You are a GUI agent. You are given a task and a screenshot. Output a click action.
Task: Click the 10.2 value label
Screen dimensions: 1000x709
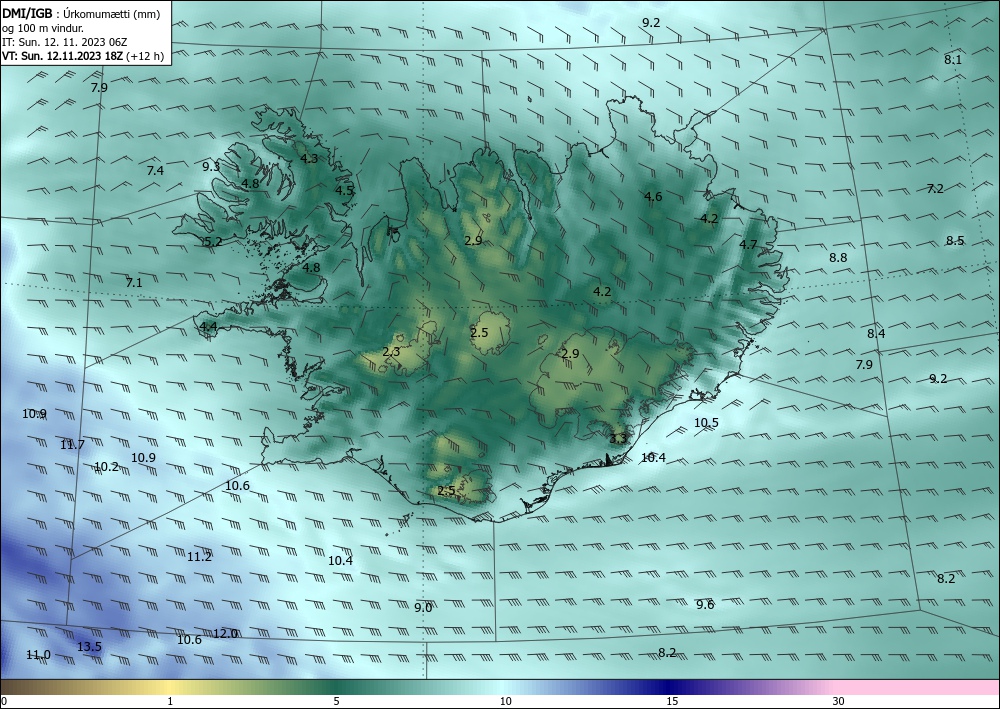tap(107, 467)
